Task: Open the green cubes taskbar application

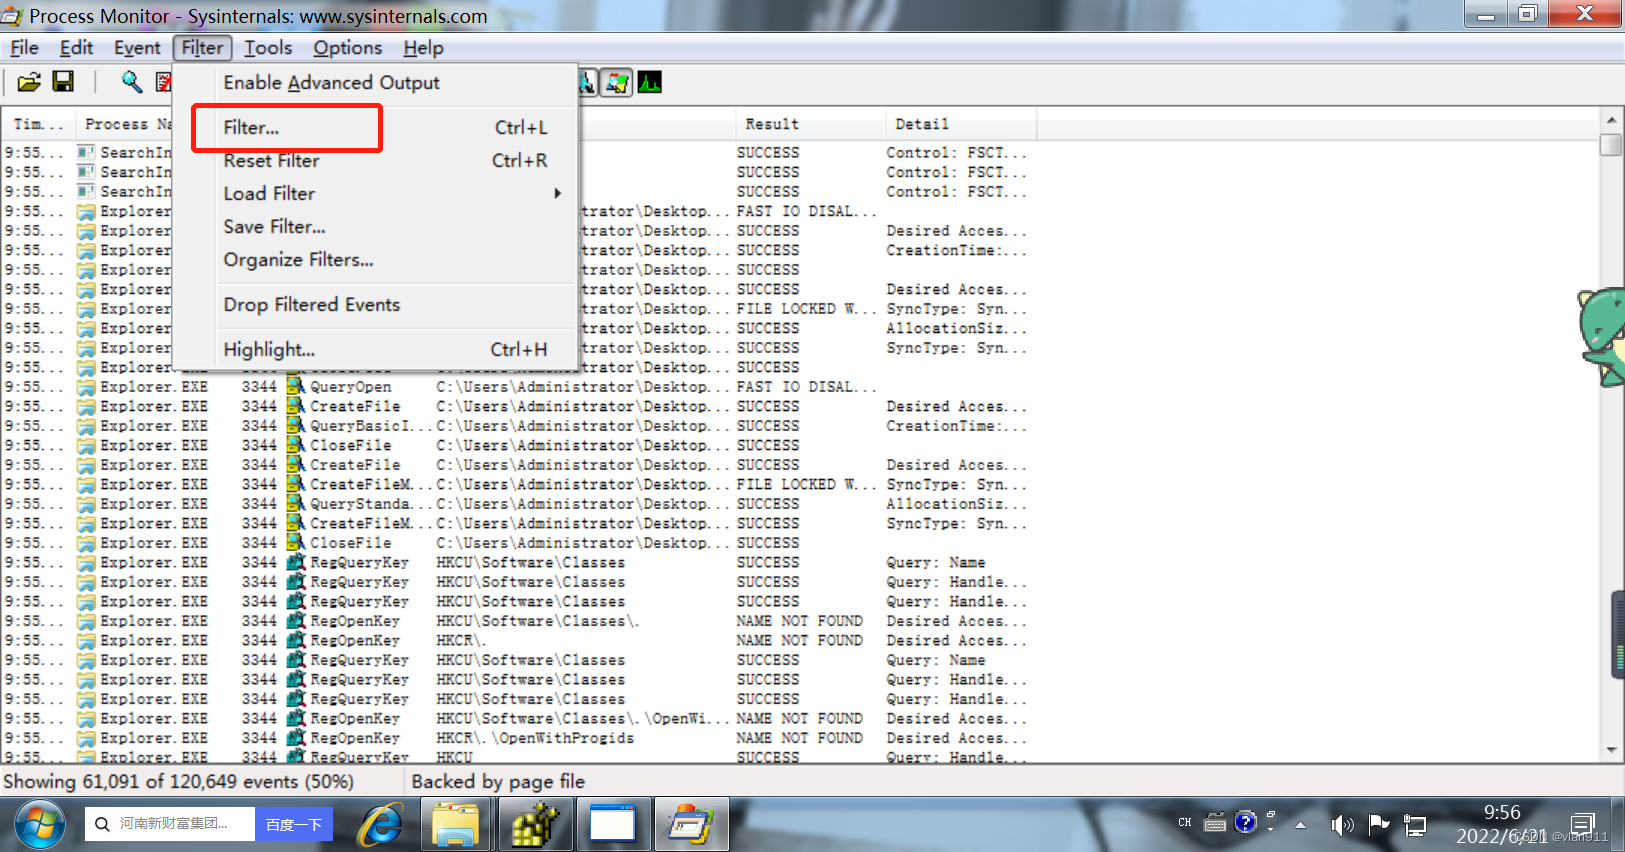Action: pos(535,825)
